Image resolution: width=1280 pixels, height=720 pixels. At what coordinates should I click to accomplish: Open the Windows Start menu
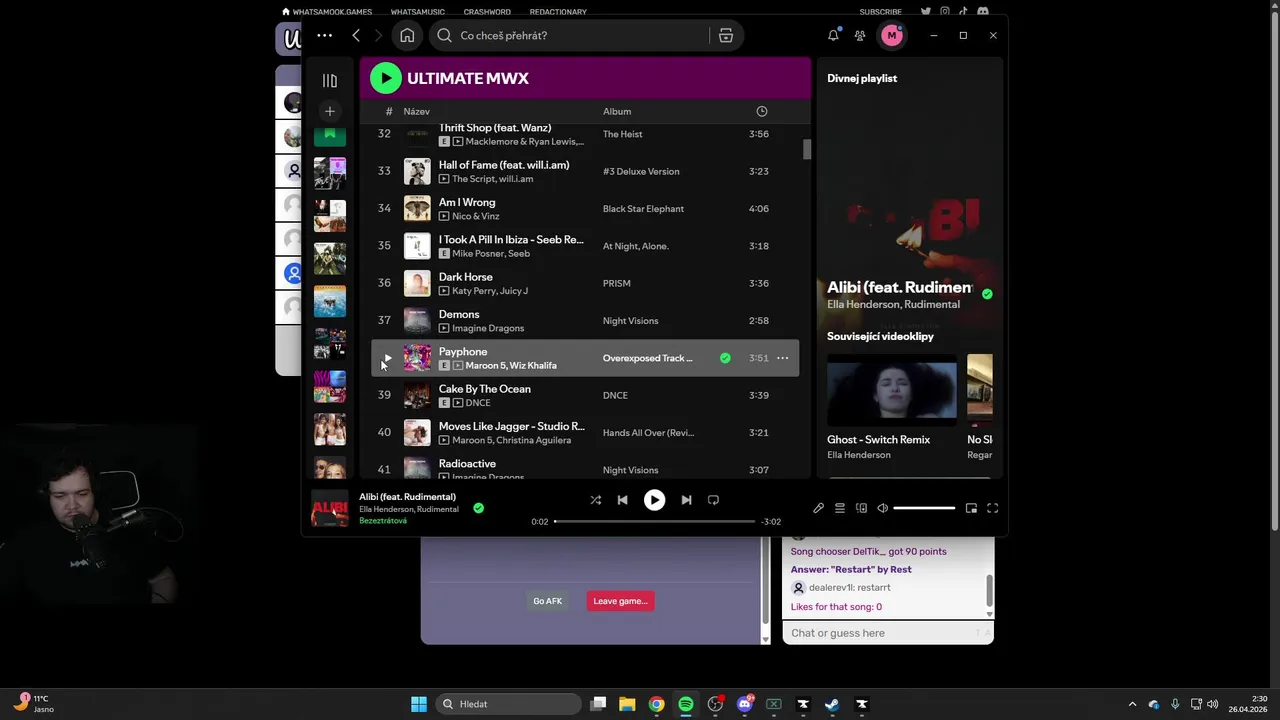point(419,704)
